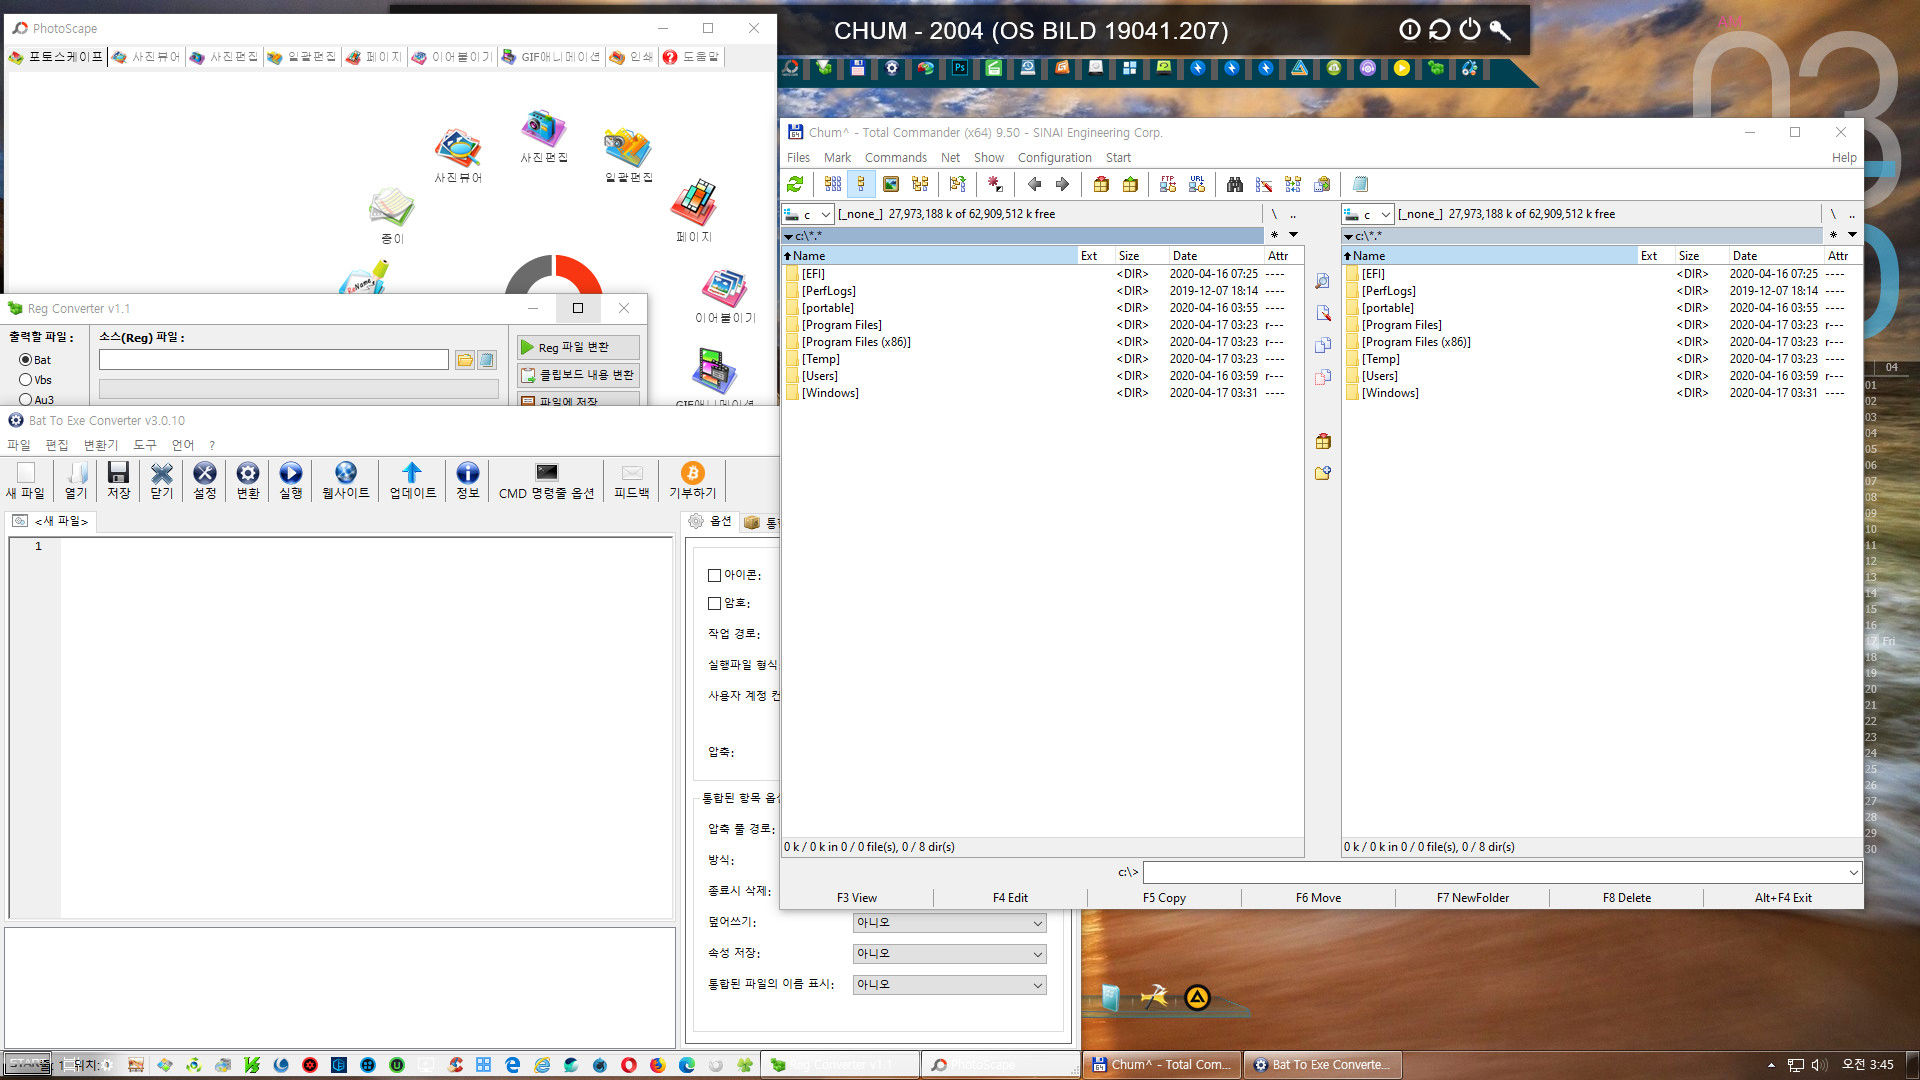Select the Vbs output radio button
This screenshot has height=1080, width=1920.
pyautogui.click(x=26, y=380)
